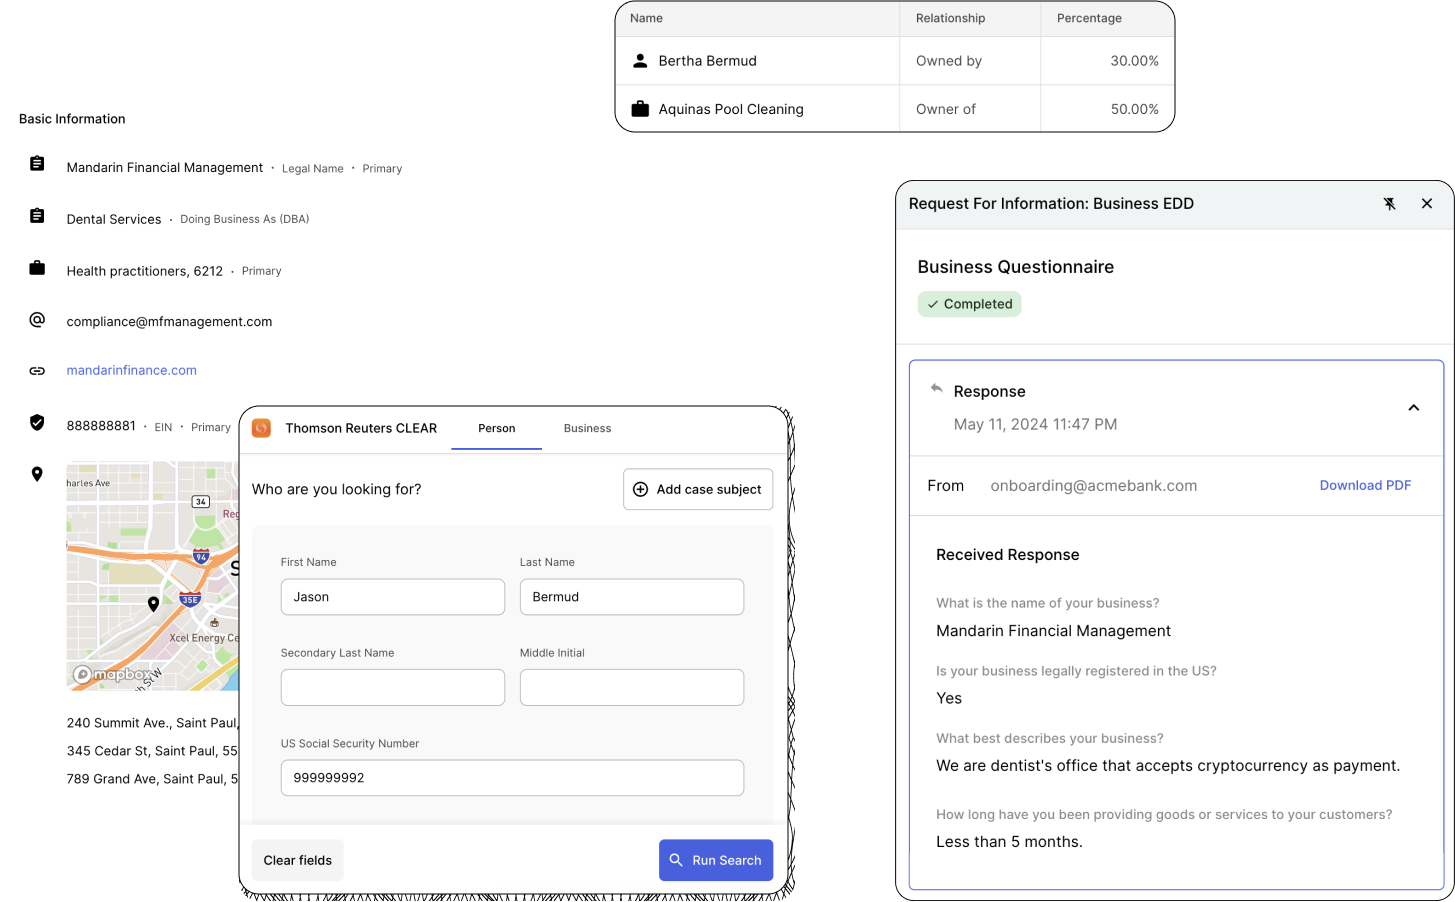
Task: Click the Add case subject button
Action: click(698, 489)
